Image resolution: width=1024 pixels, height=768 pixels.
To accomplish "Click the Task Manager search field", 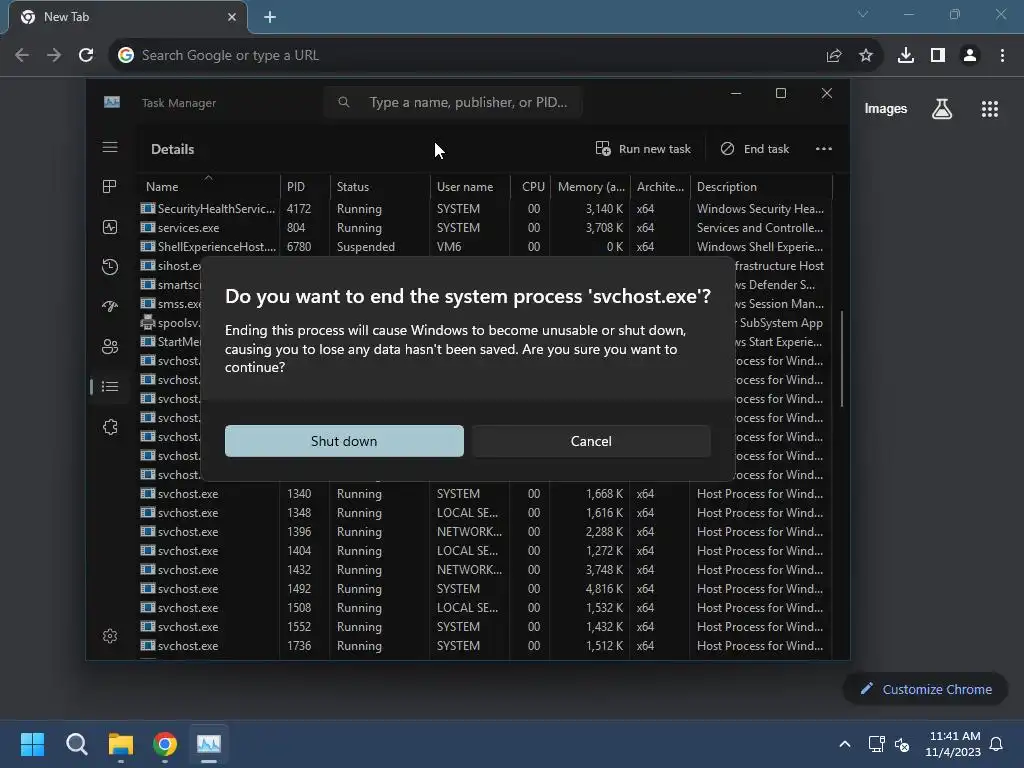I will [453, 103].
